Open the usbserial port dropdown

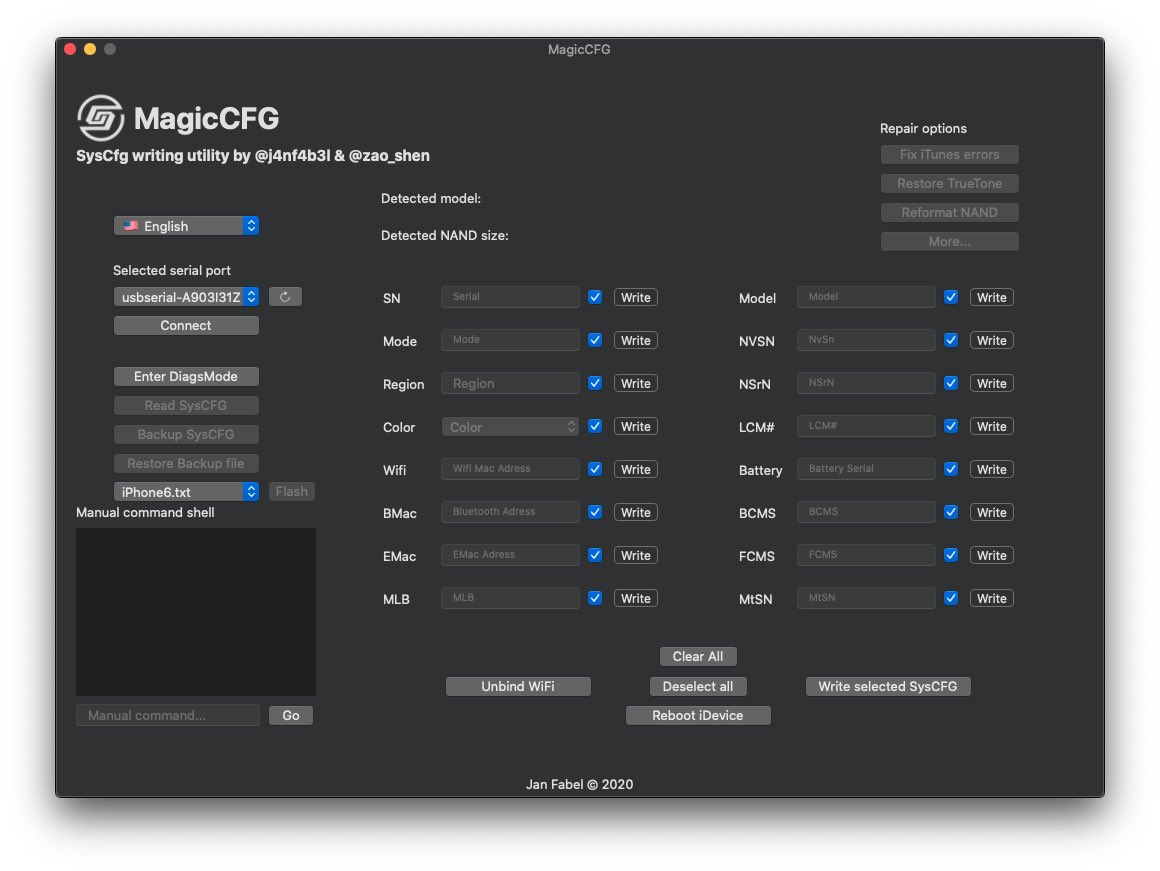[x=186, y=297]
